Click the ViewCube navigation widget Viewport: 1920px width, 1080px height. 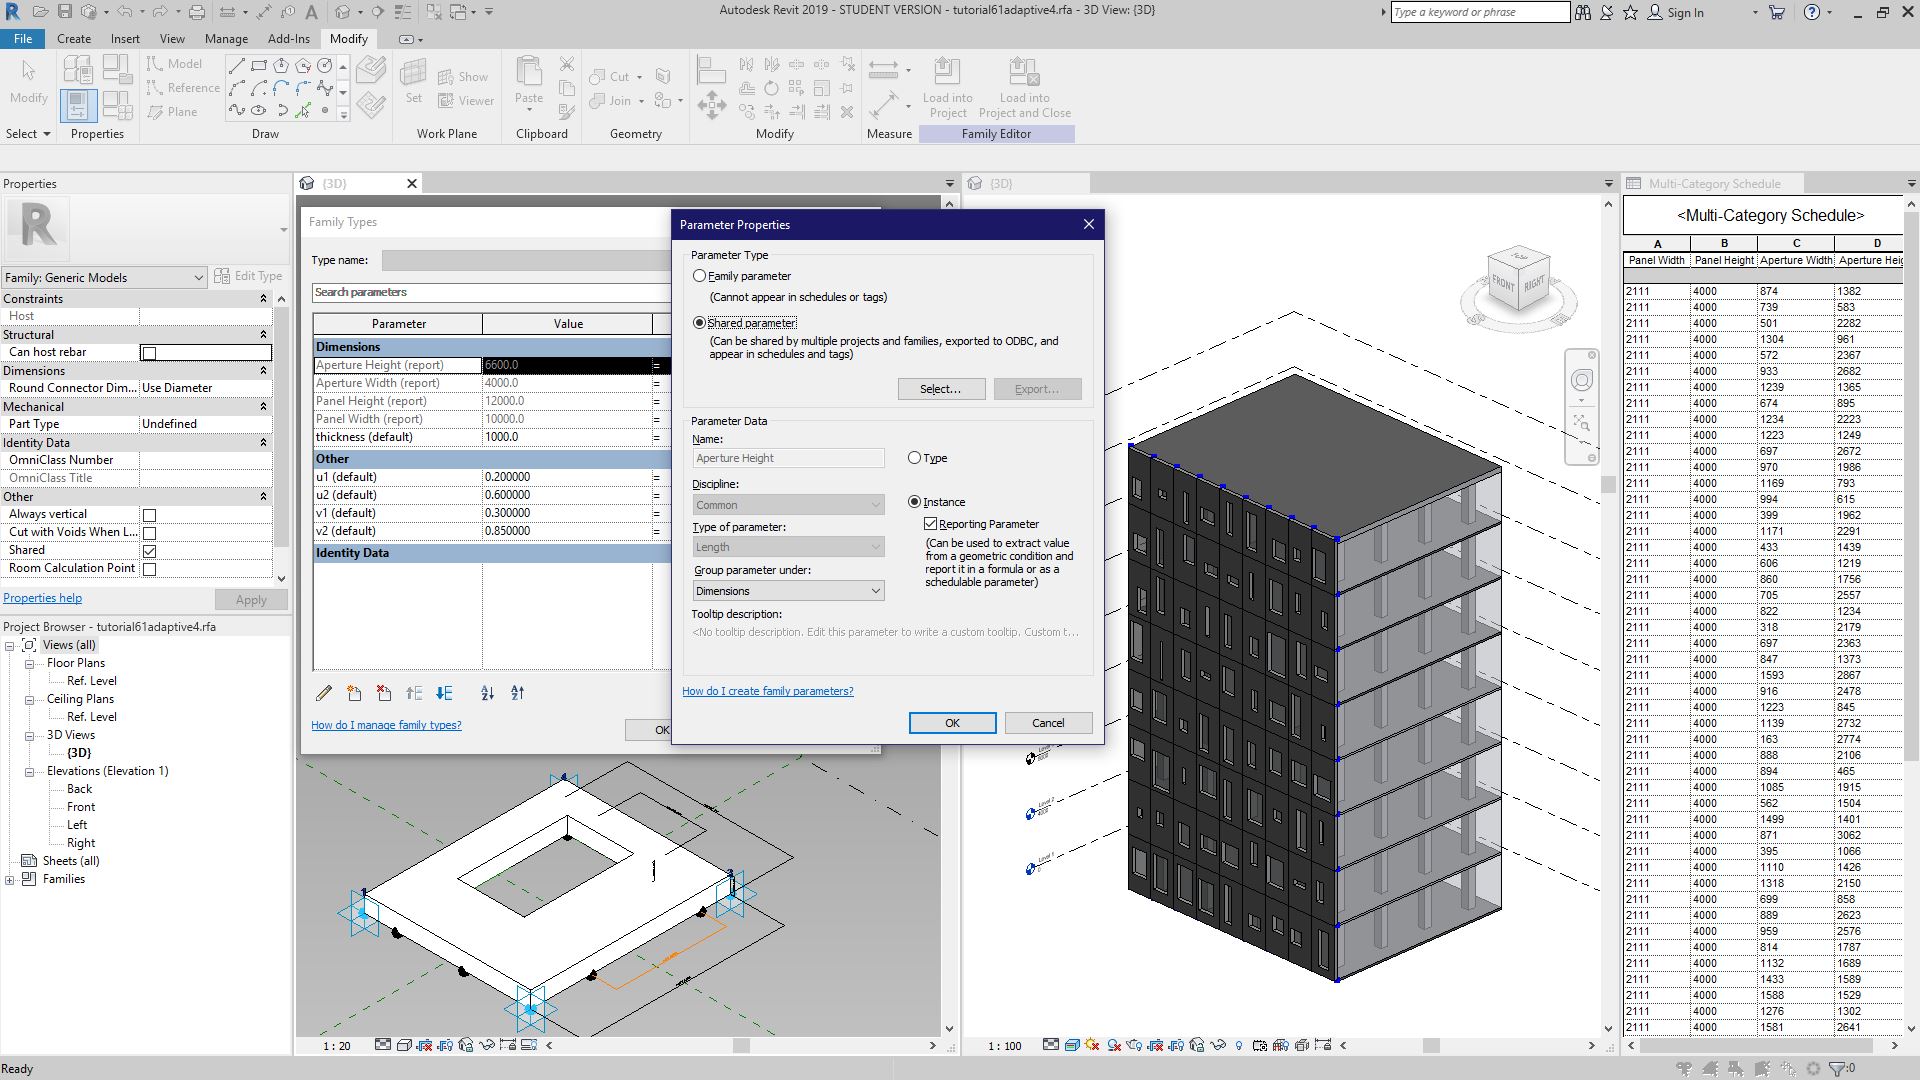tap(1518, 281)
